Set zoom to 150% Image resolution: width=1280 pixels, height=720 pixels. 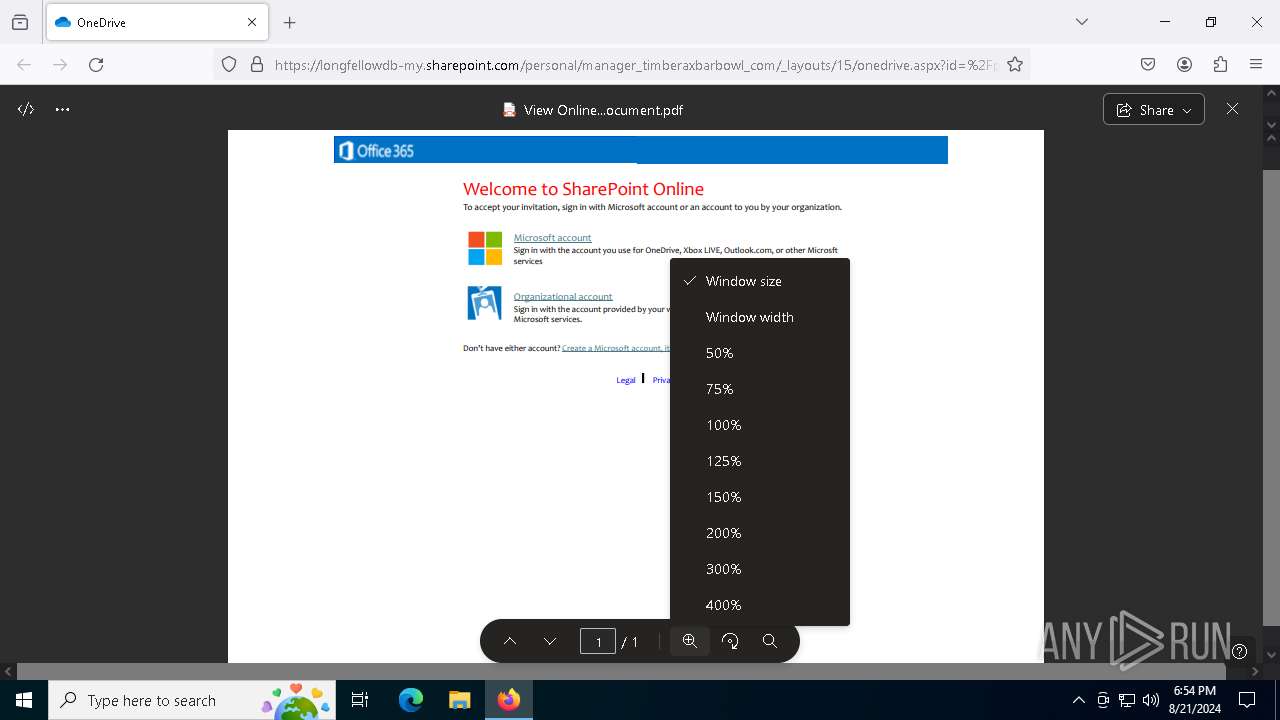click(760, 497)
